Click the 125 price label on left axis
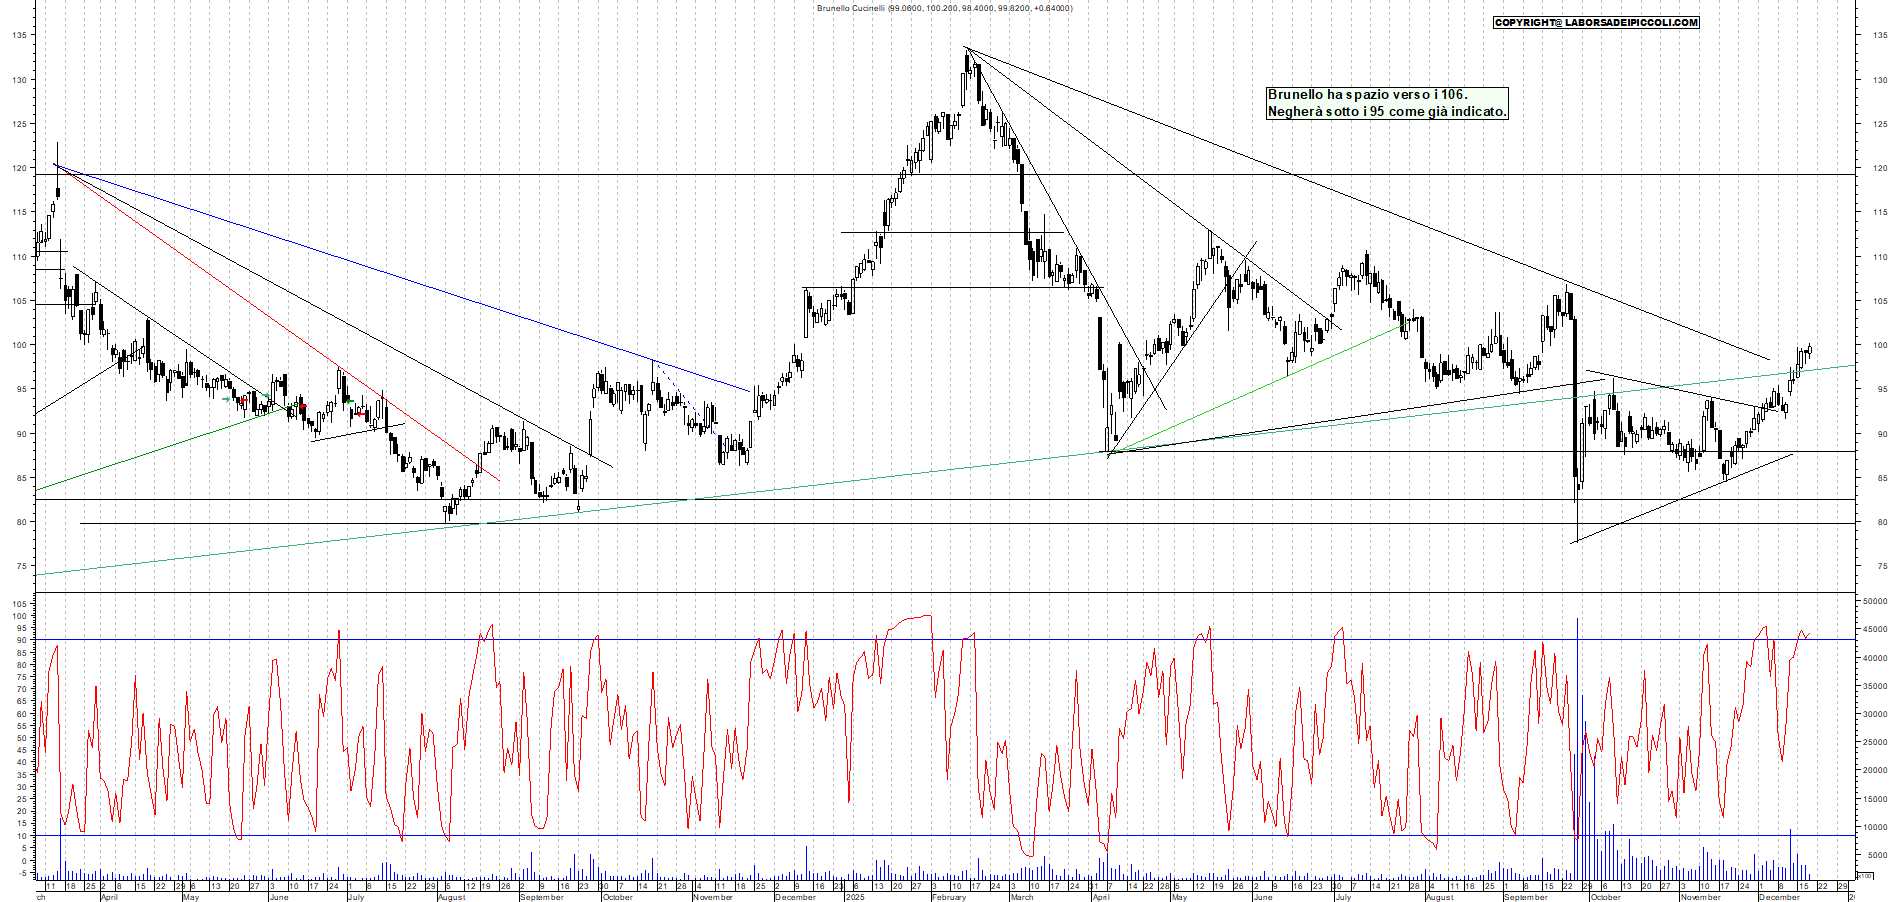This screenshot has width=1890, height=902. pos(19,124)
